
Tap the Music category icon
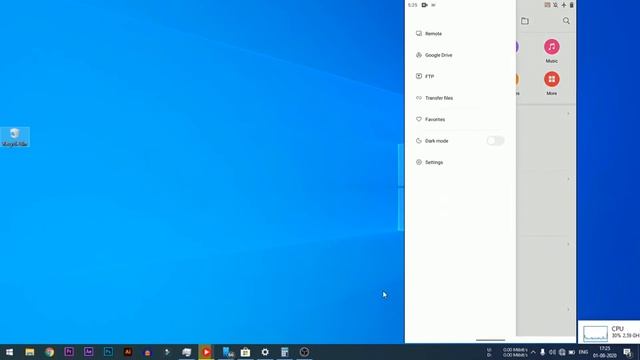[551, 47]
